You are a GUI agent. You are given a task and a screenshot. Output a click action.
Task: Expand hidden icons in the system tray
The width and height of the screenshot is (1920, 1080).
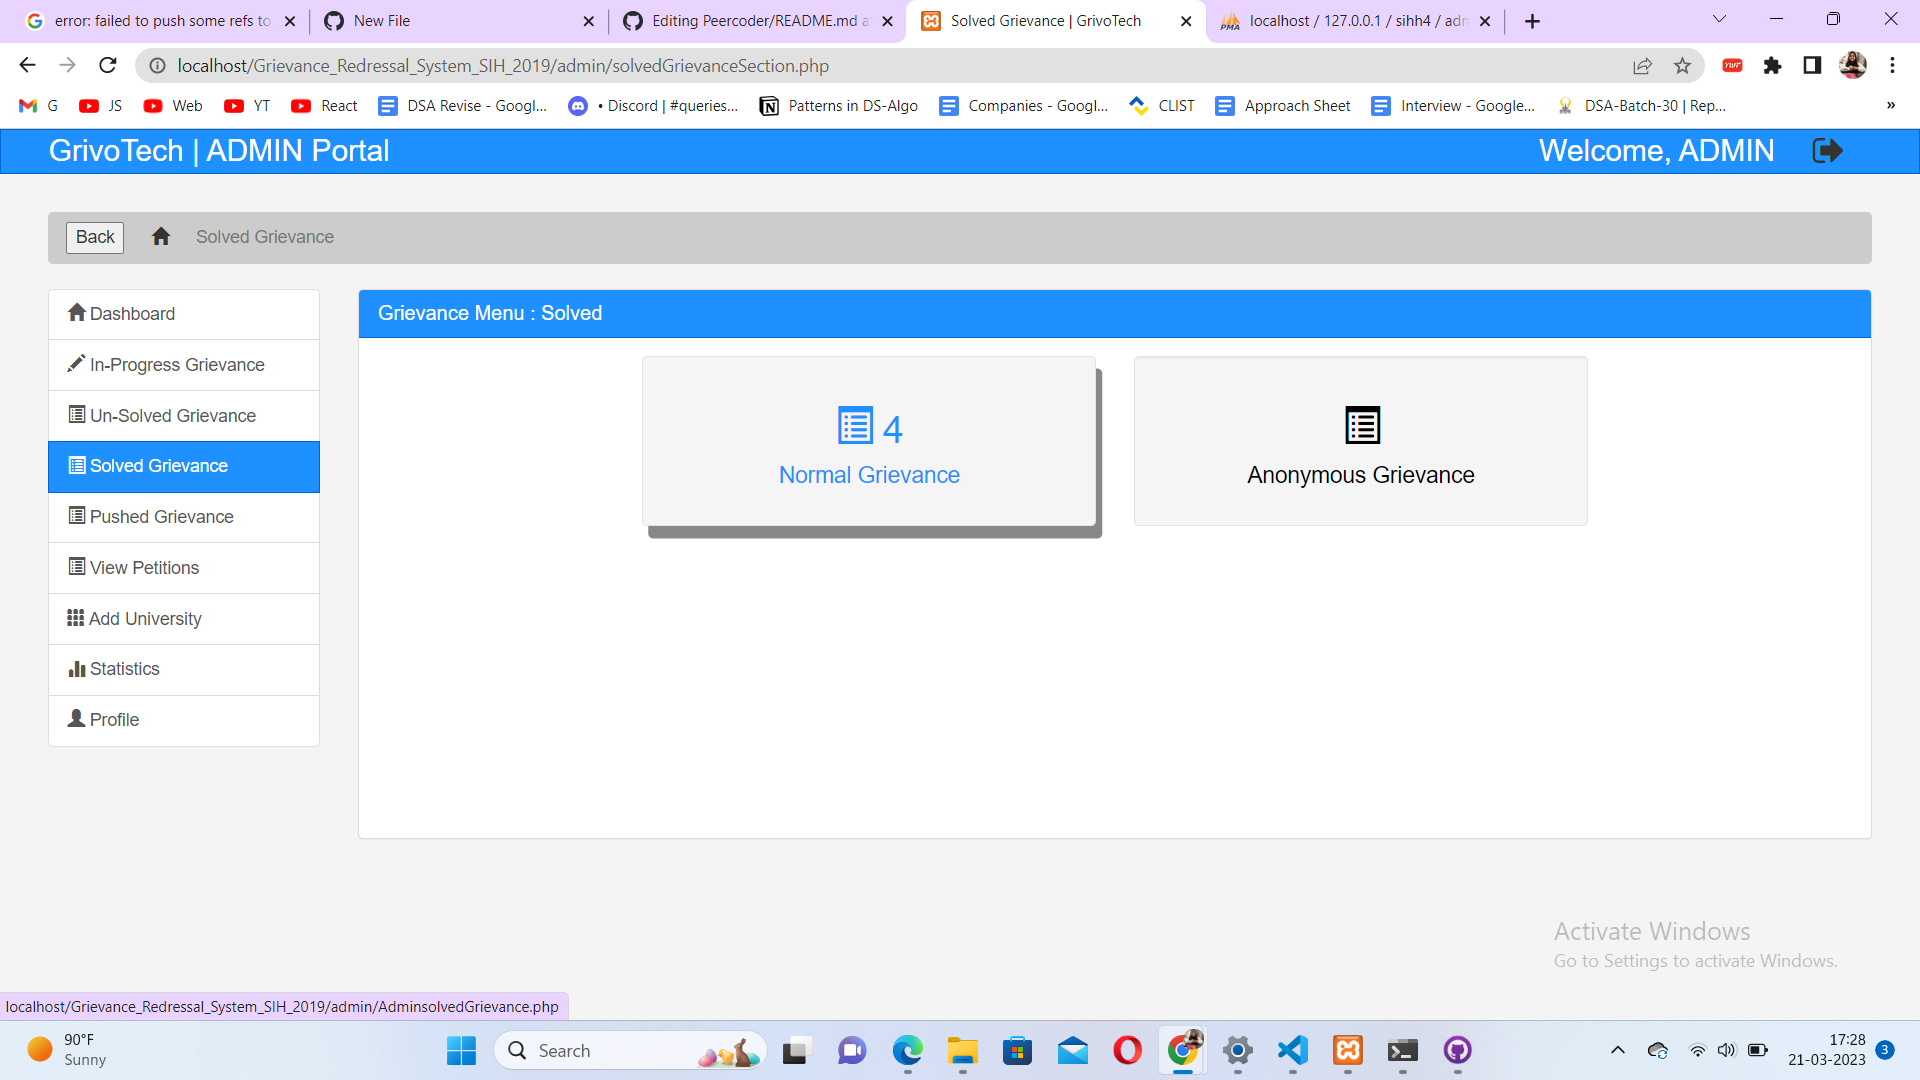coord(1617,1050)
